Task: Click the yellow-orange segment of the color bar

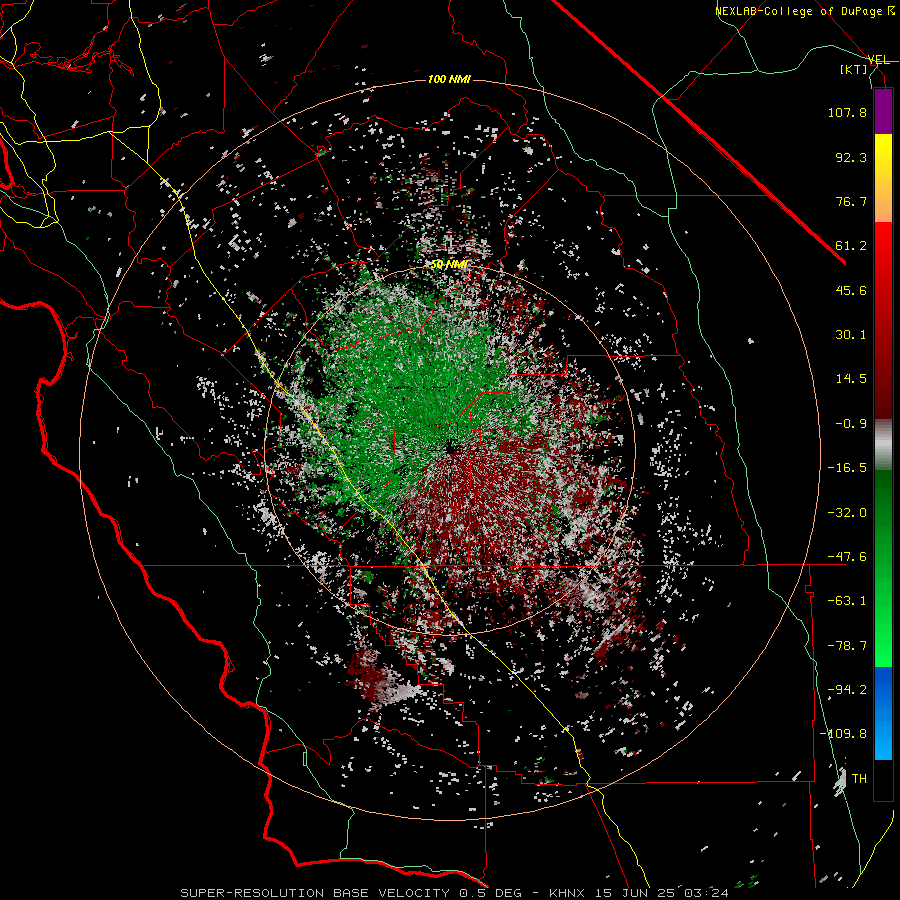Action: (x=883, y=178)
